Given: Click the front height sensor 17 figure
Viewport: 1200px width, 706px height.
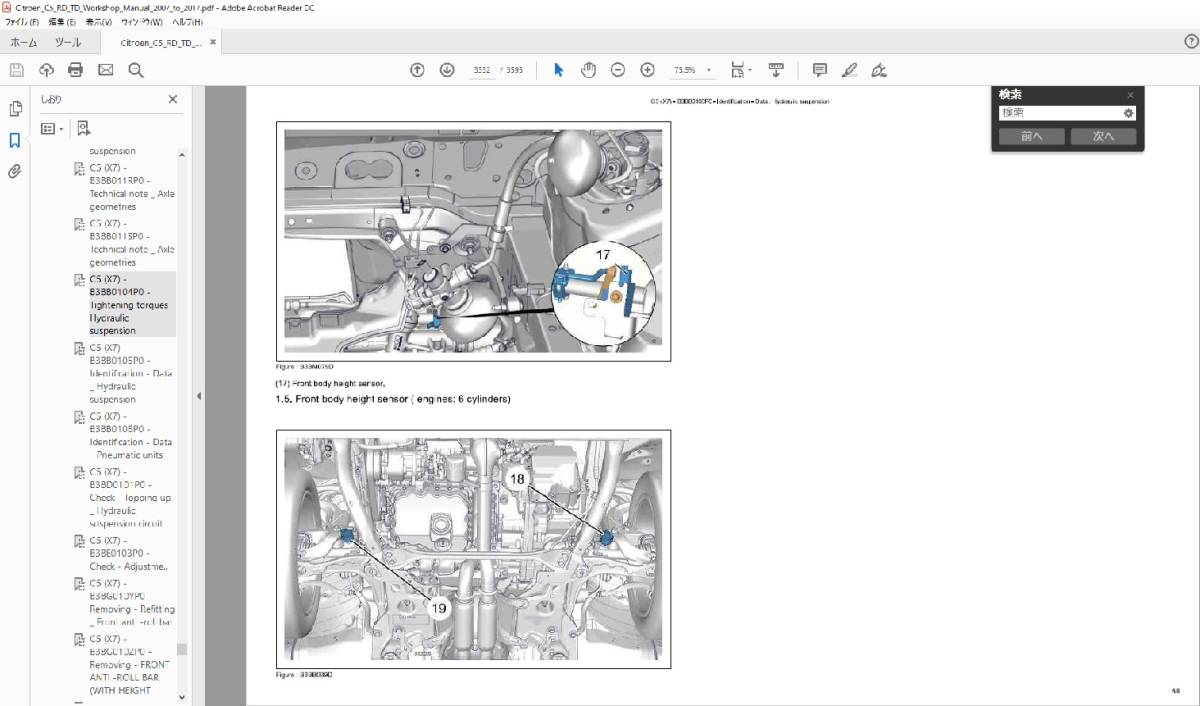Looking at the screenshot, I should tap(474, 241).
